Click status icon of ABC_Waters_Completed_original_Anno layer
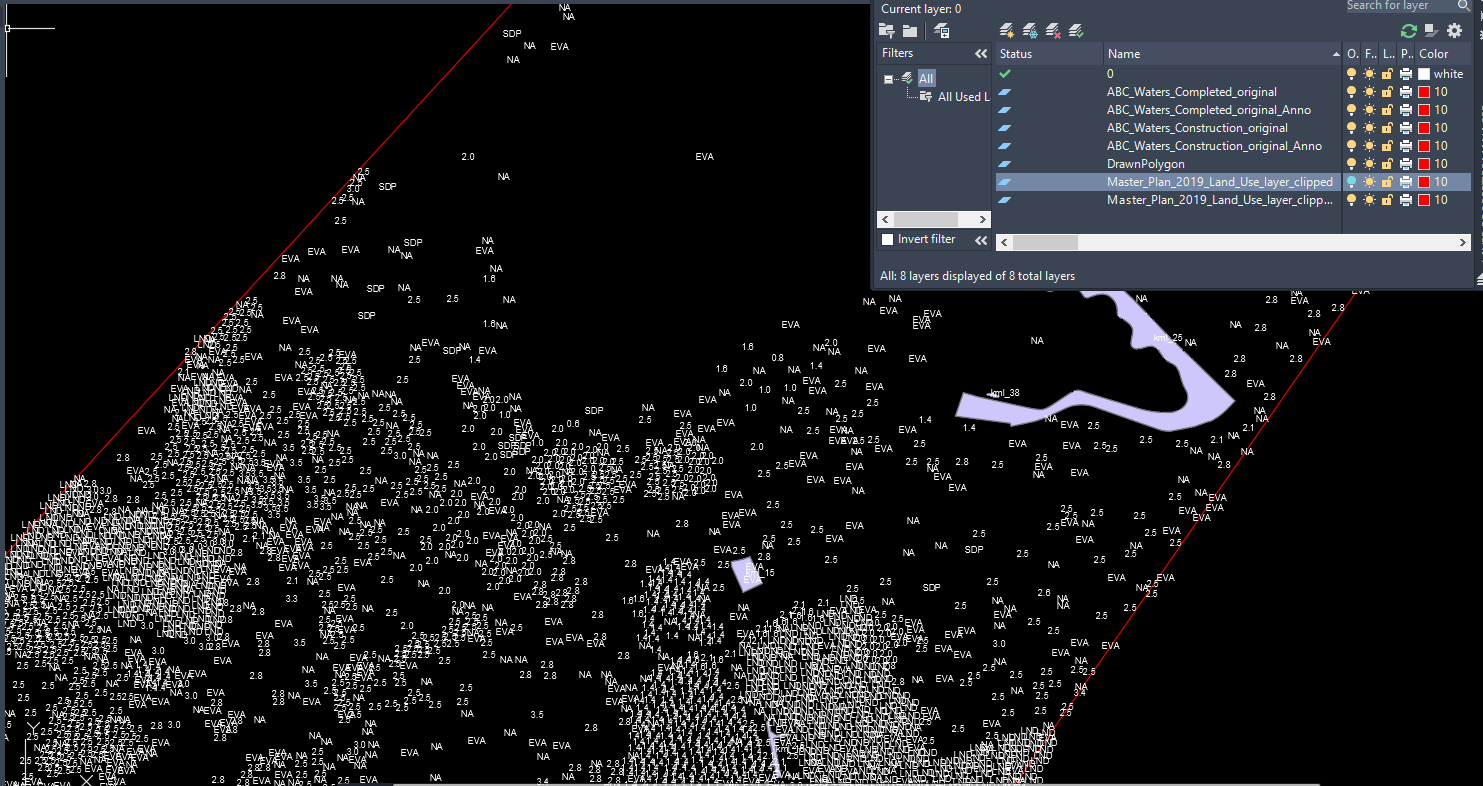 pos(1005,110)
